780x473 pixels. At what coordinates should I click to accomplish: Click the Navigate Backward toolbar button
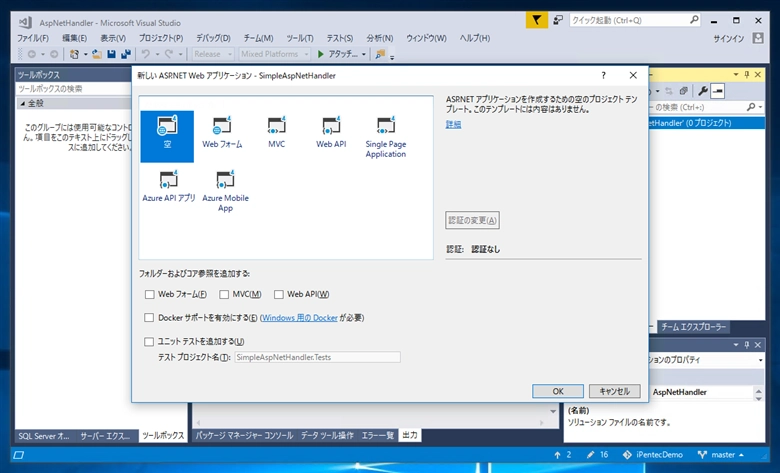pyautogui.click(x=32, y=54)
